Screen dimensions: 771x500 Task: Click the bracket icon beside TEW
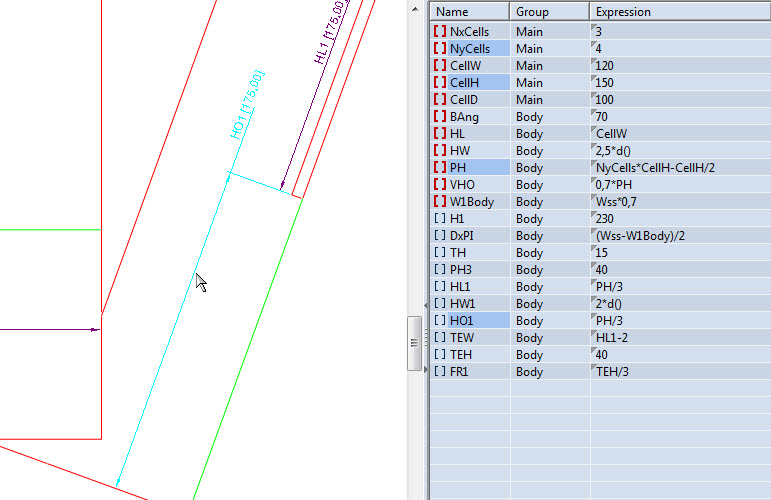tap(440, 338)
